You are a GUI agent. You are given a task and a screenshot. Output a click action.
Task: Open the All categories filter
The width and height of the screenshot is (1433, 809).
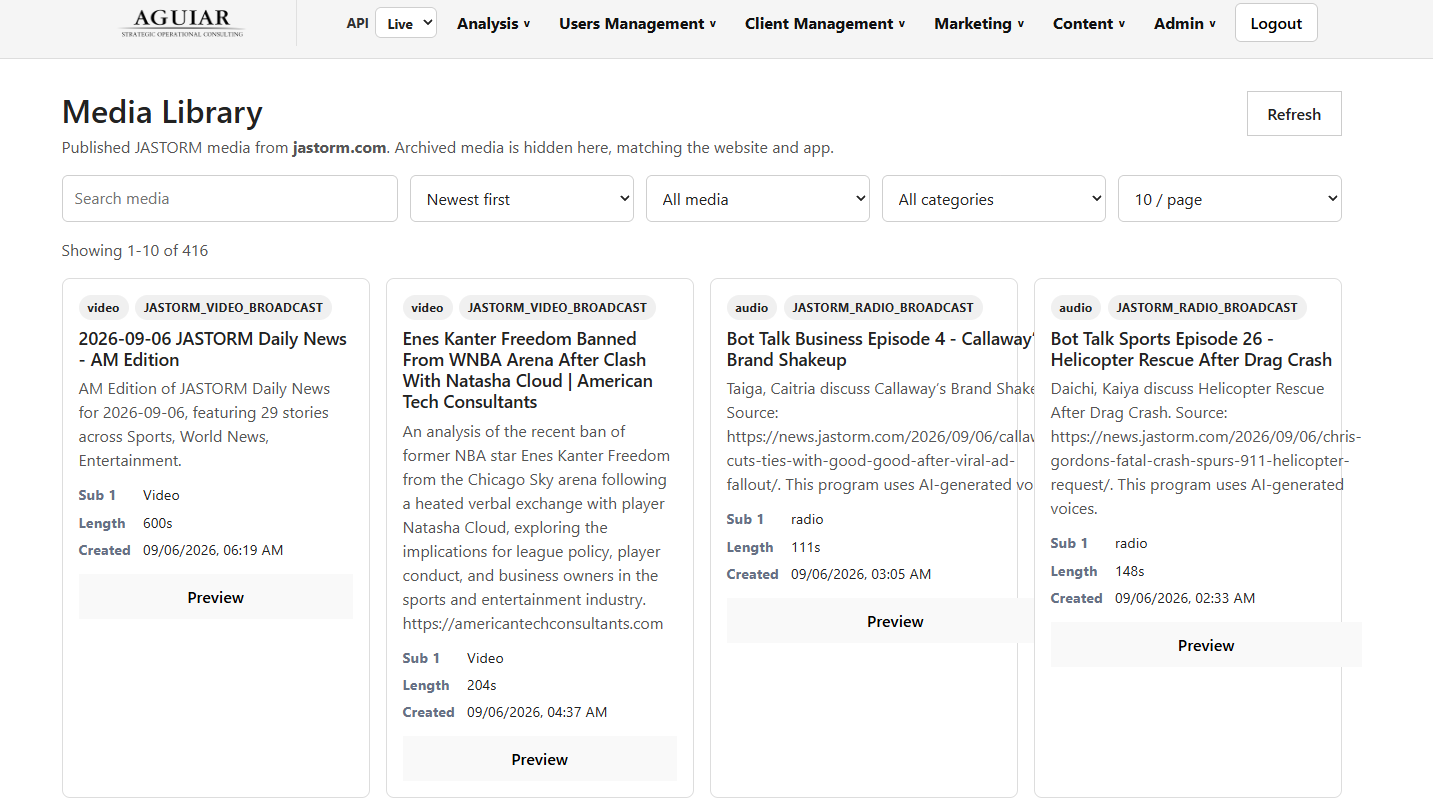(994, 199)
